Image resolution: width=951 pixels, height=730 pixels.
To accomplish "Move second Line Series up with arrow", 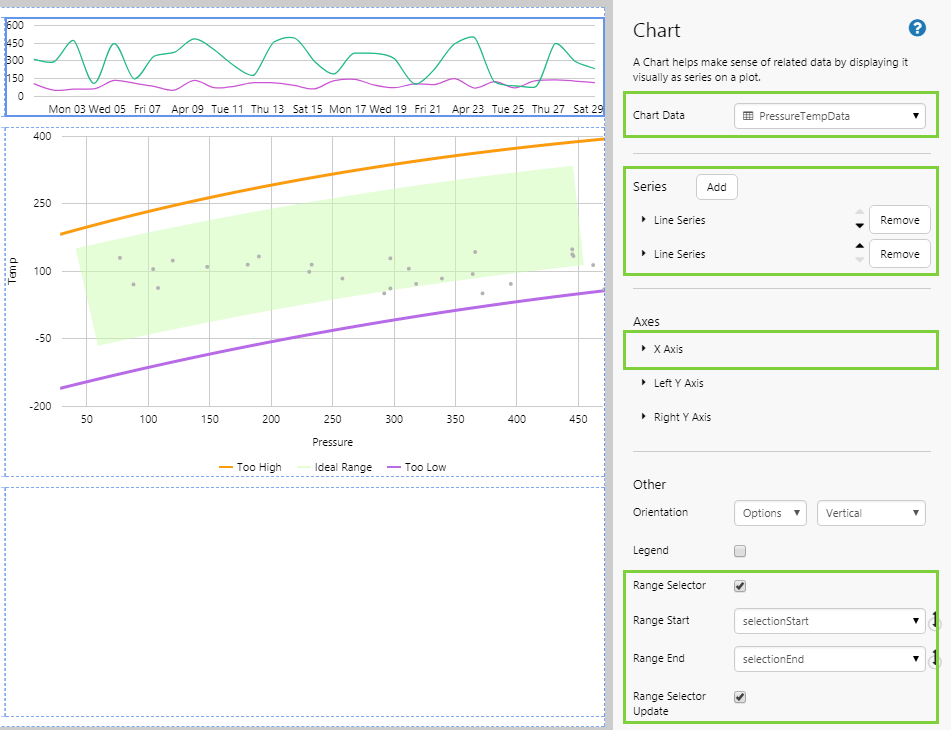I will (859, 246).
